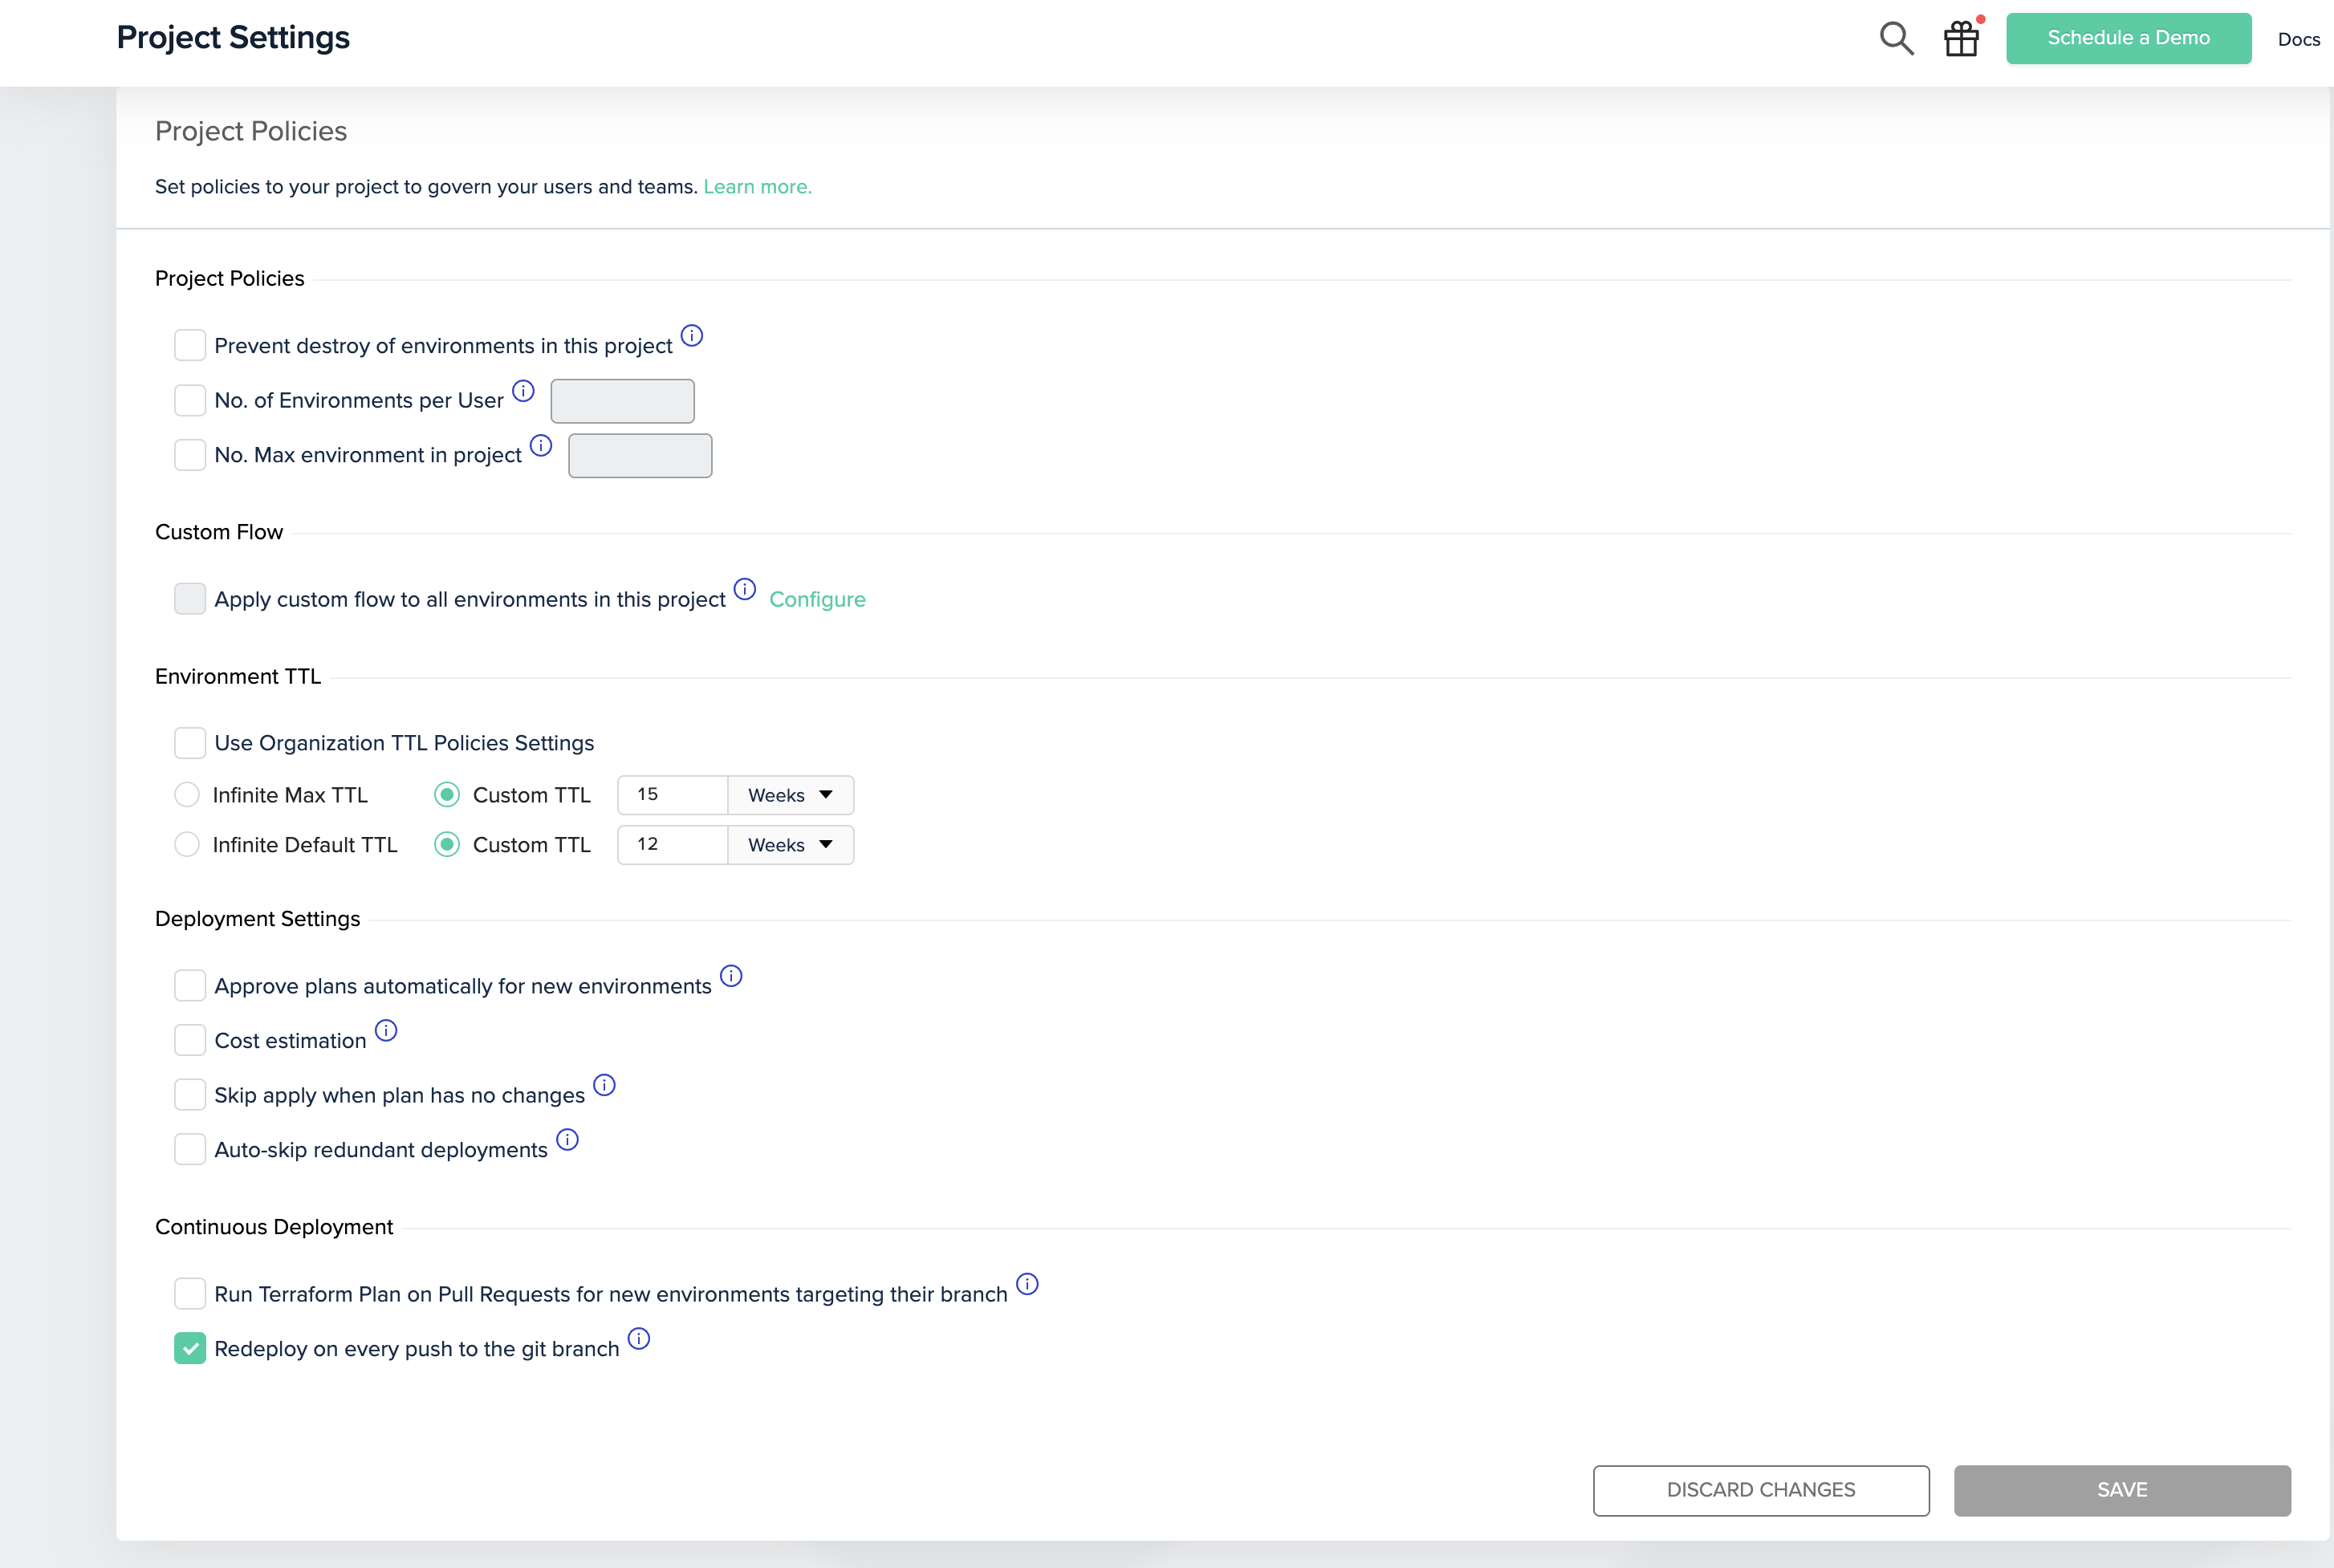Click info icon next to Redeploy on every push
This screenshot has width=2334, height=1568.
click(x=639, y=1338)
